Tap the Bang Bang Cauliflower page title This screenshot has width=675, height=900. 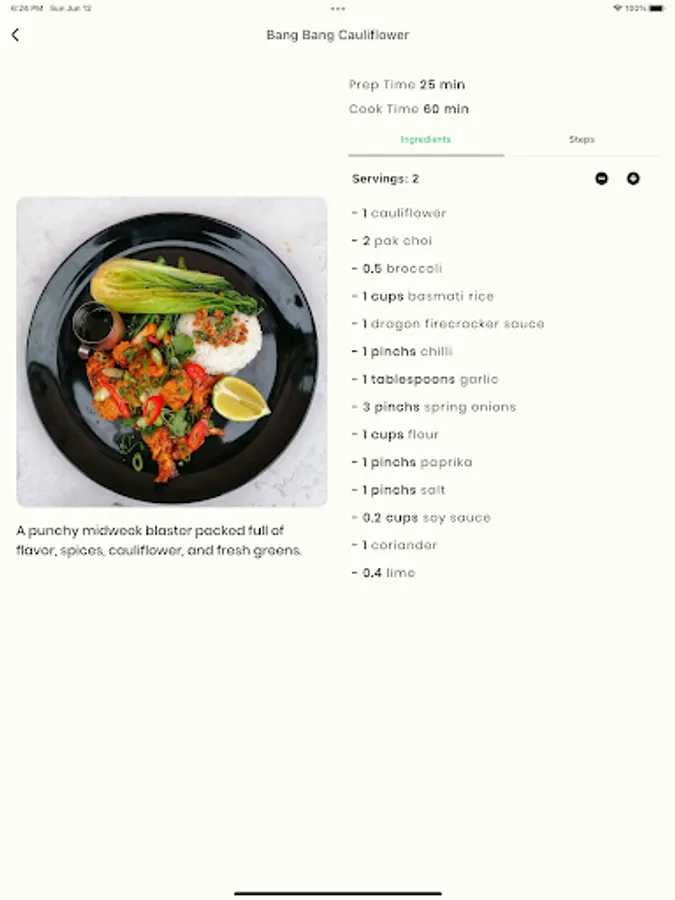(x=338, y=35)
